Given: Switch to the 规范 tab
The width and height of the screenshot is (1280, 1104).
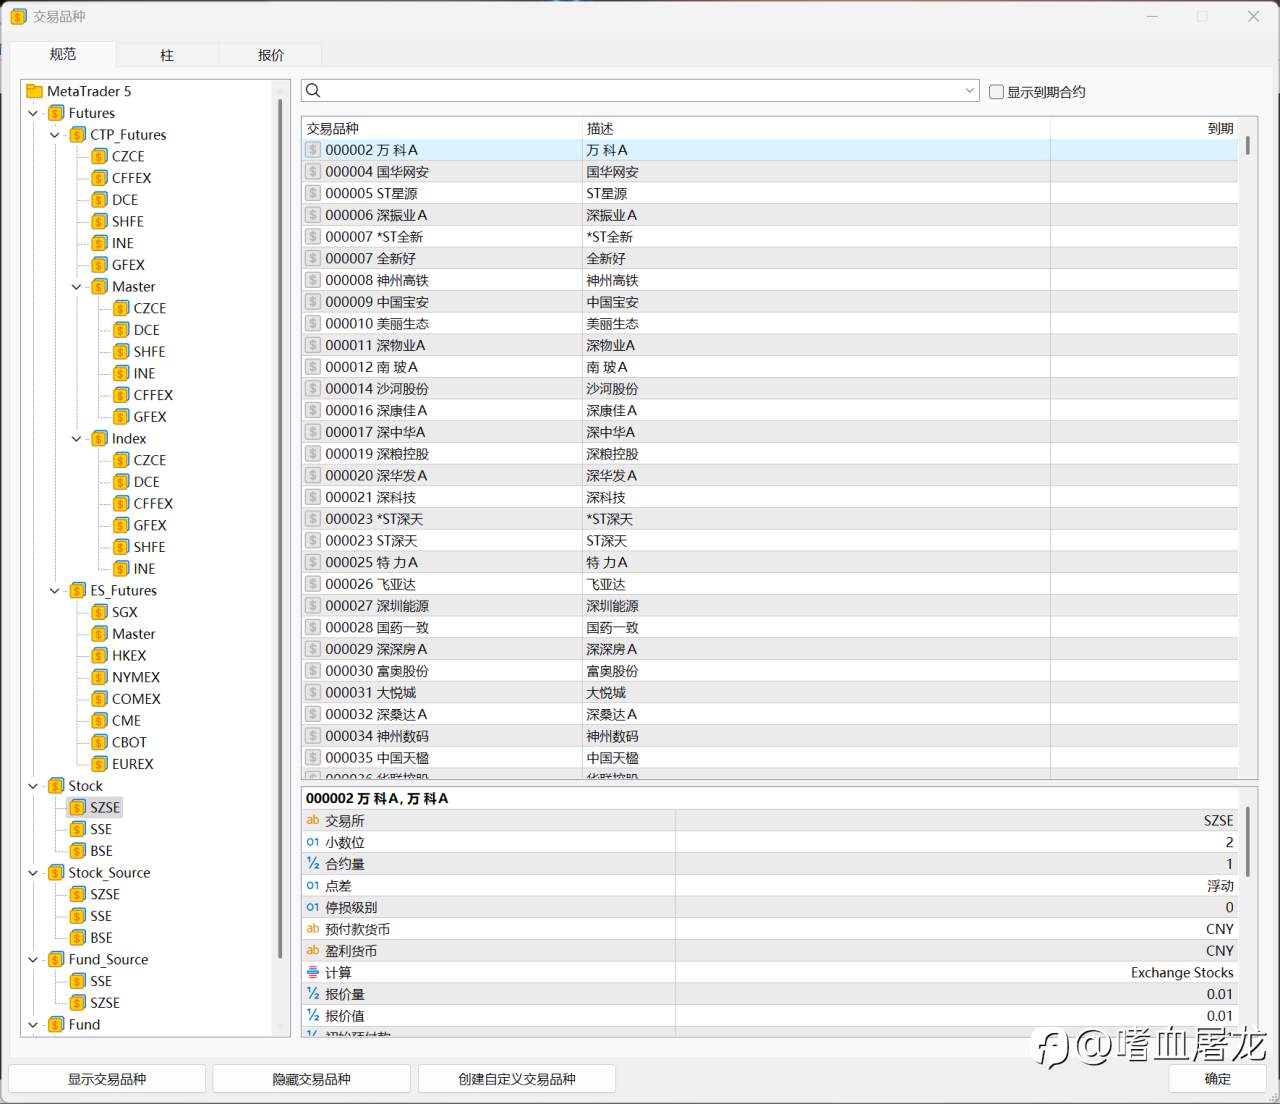Looking at the screenshot, I should (63, 54).
